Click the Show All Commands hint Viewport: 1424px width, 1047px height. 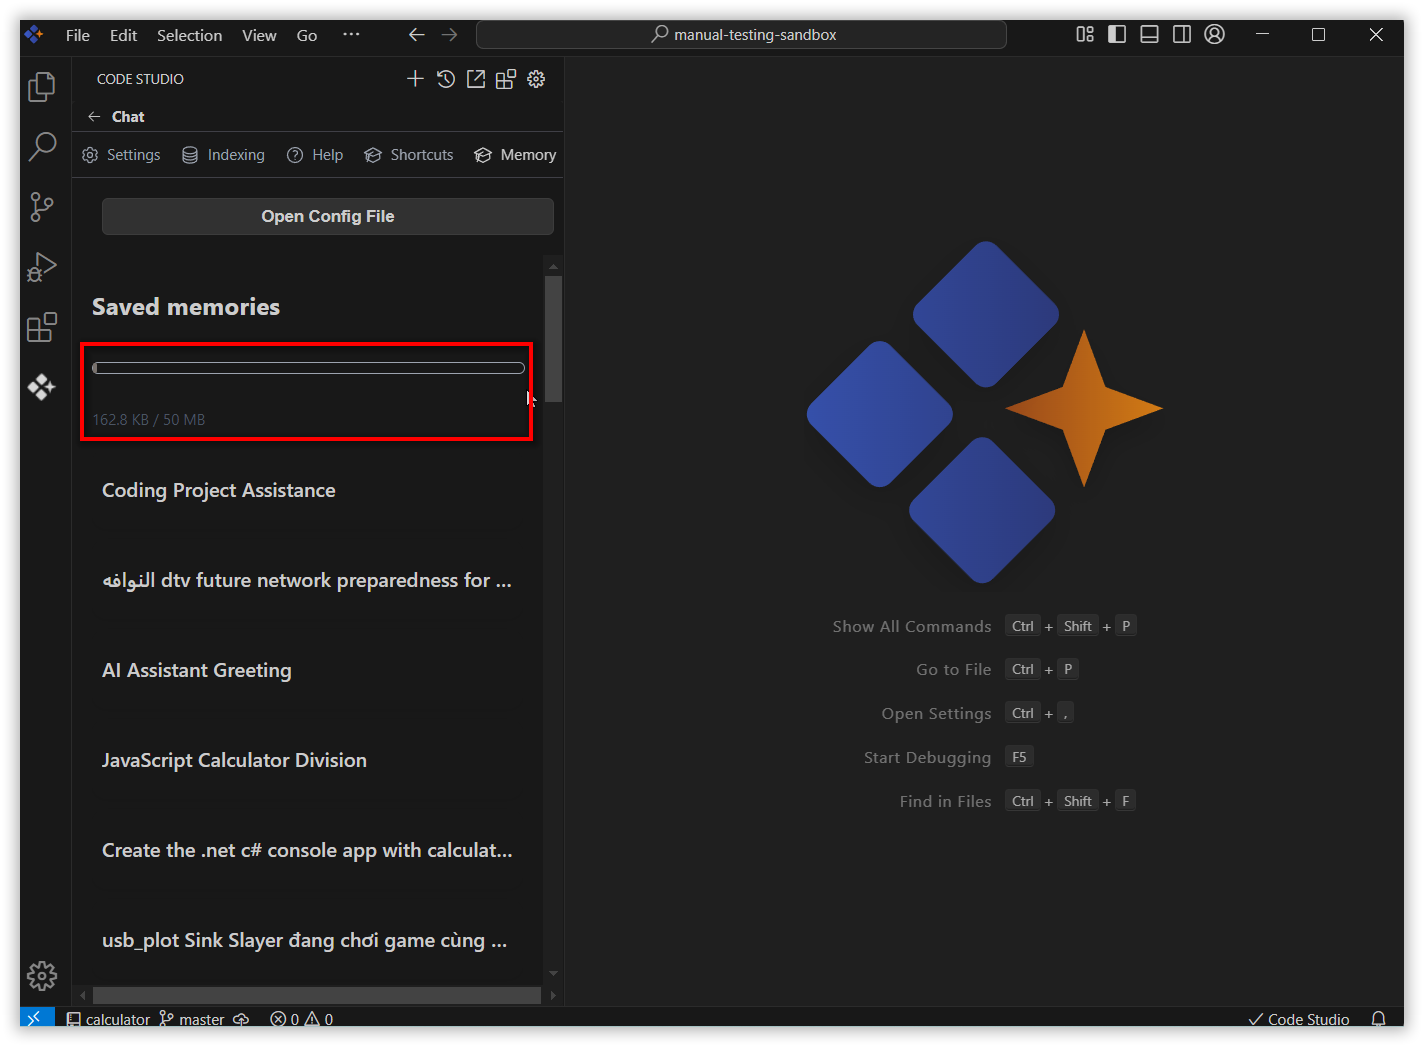pos(912,626)
